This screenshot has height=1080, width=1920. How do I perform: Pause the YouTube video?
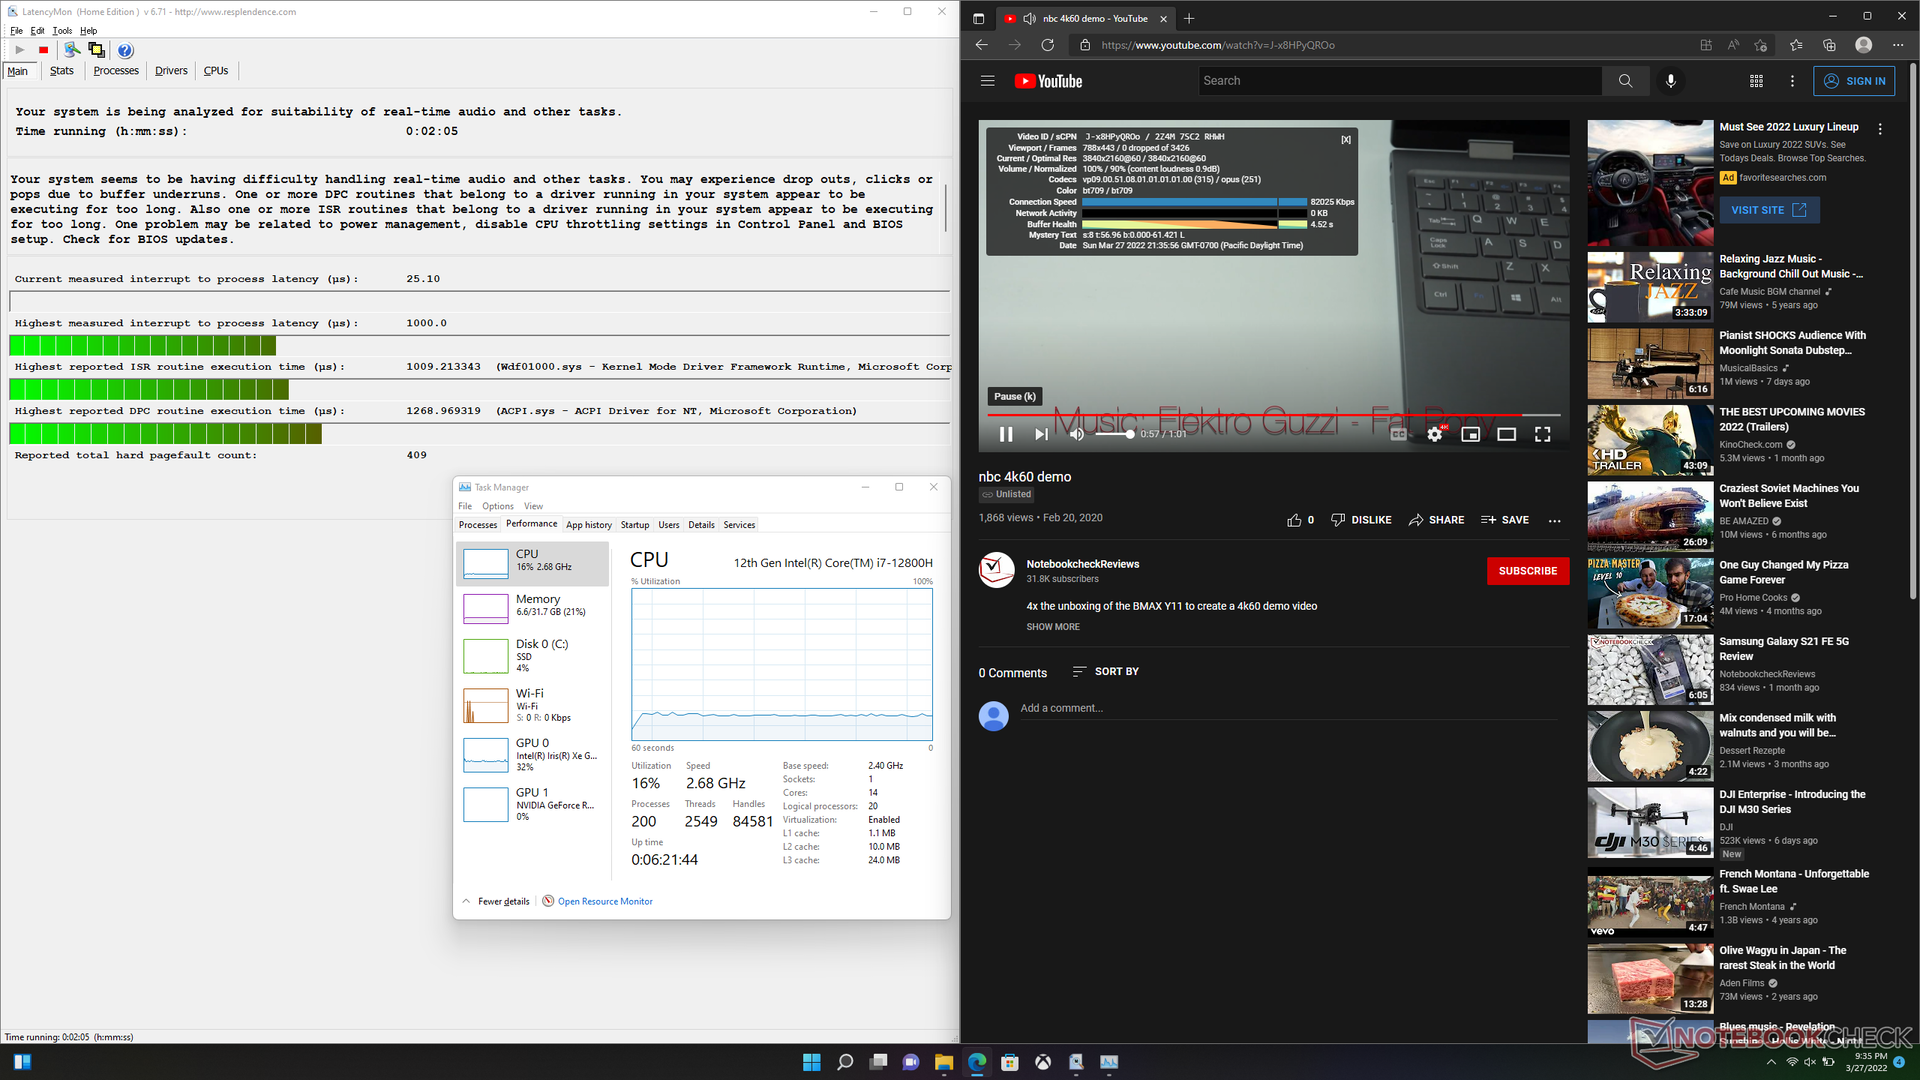(x=1006, y=434)
